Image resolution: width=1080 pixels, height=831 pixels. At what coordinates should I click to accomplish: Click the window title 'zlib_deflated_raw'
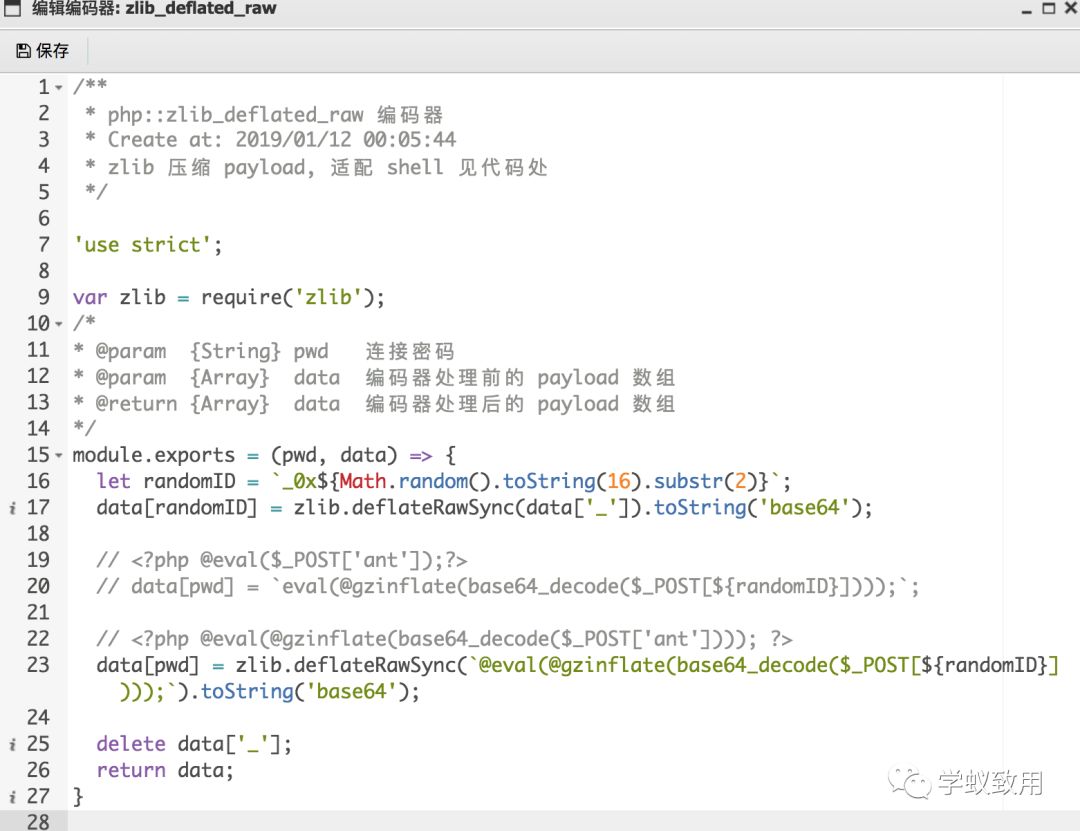[x=200, y=8]
